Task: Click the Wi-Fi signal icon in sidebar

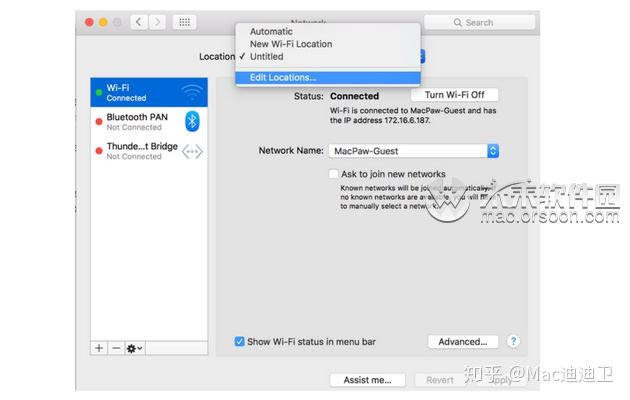Action: 192,92
